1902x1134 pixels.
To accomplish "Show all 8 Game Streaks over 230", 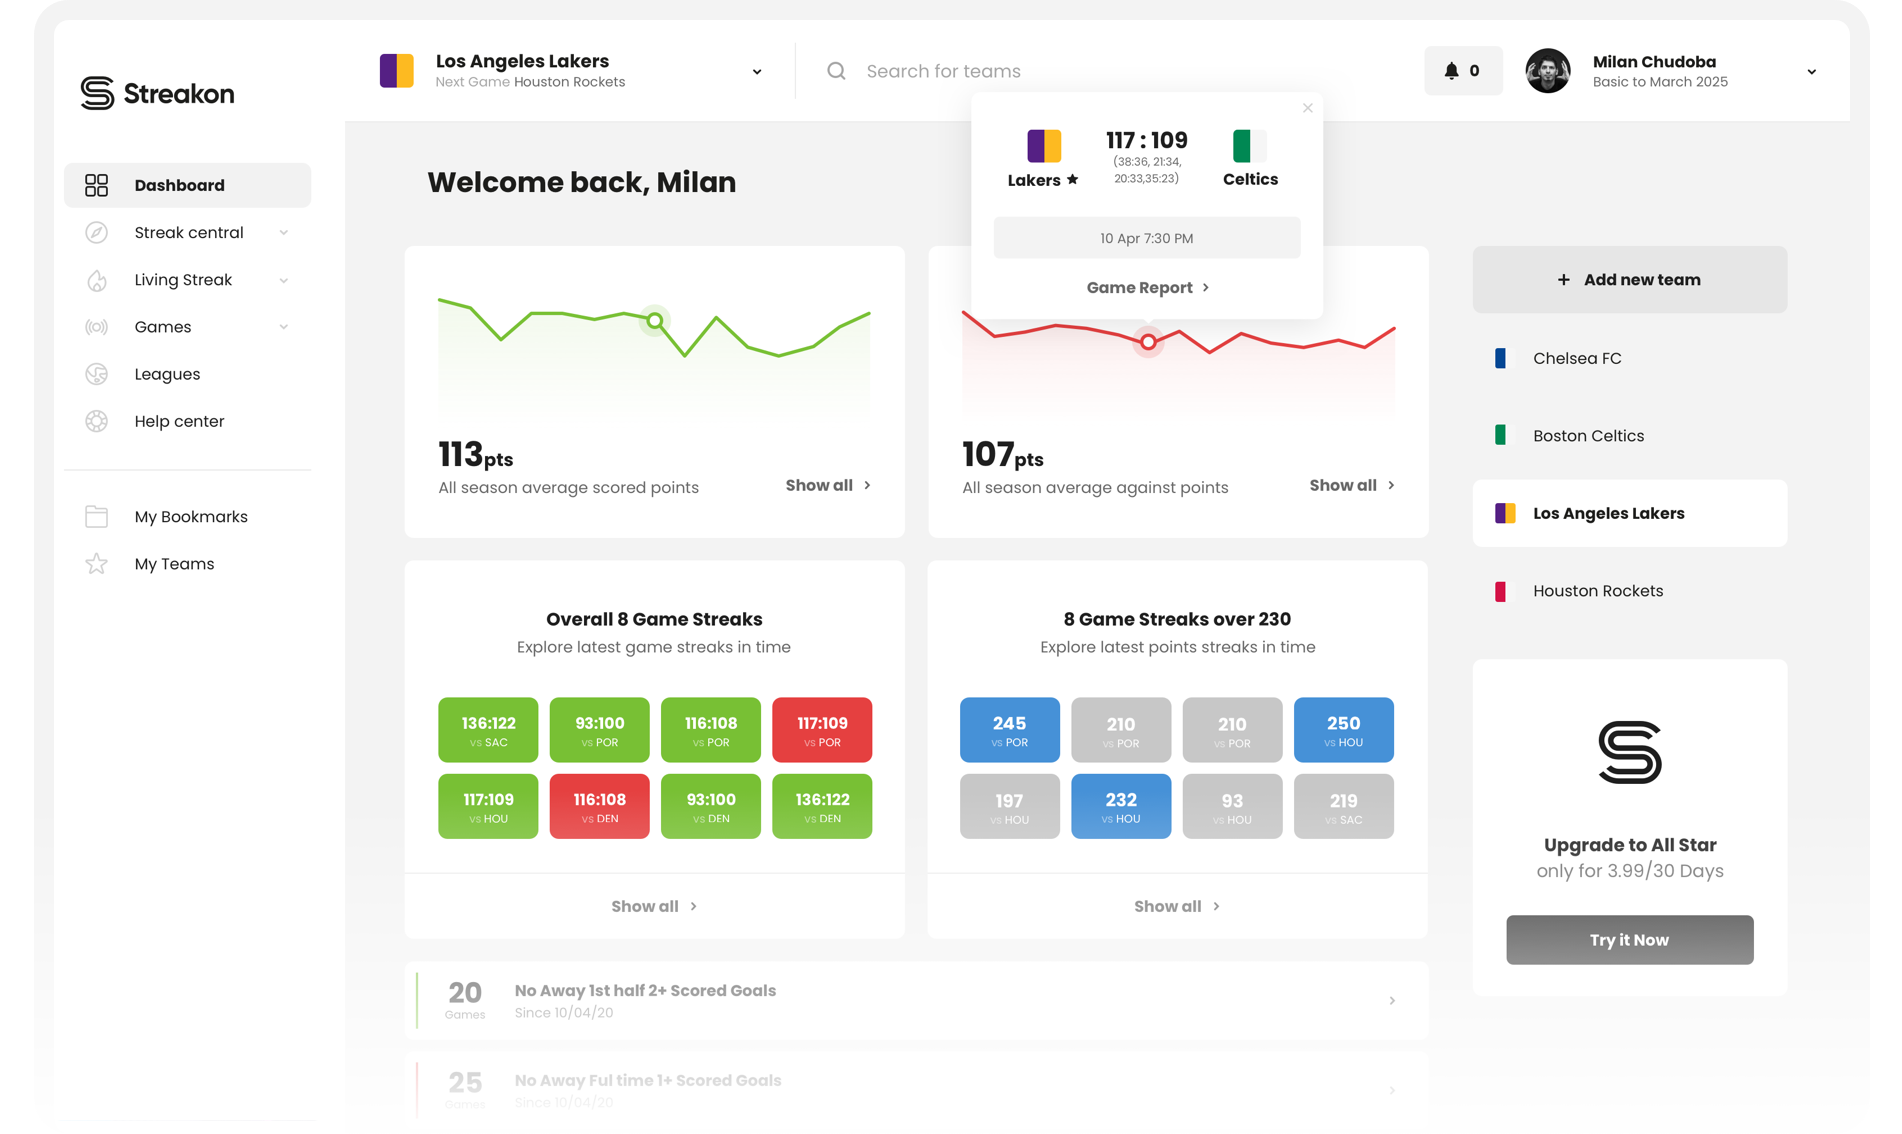I will 1177,906.
